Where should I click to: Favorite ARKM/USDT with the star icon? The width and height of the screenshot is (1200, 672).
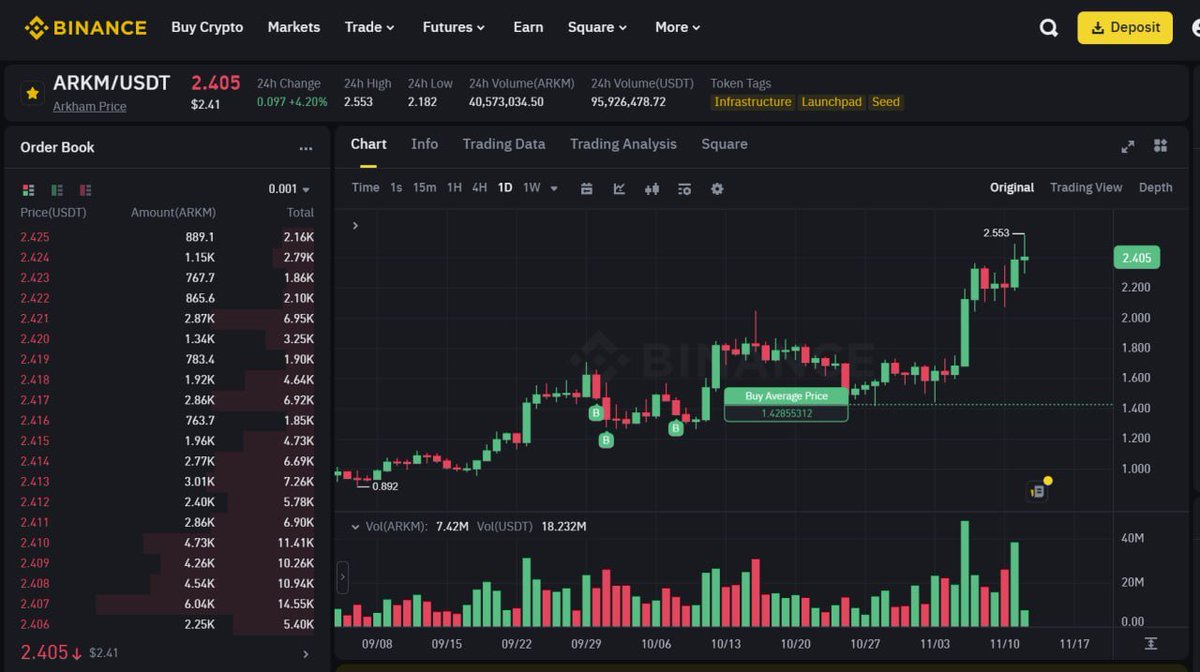click(32, 93)
